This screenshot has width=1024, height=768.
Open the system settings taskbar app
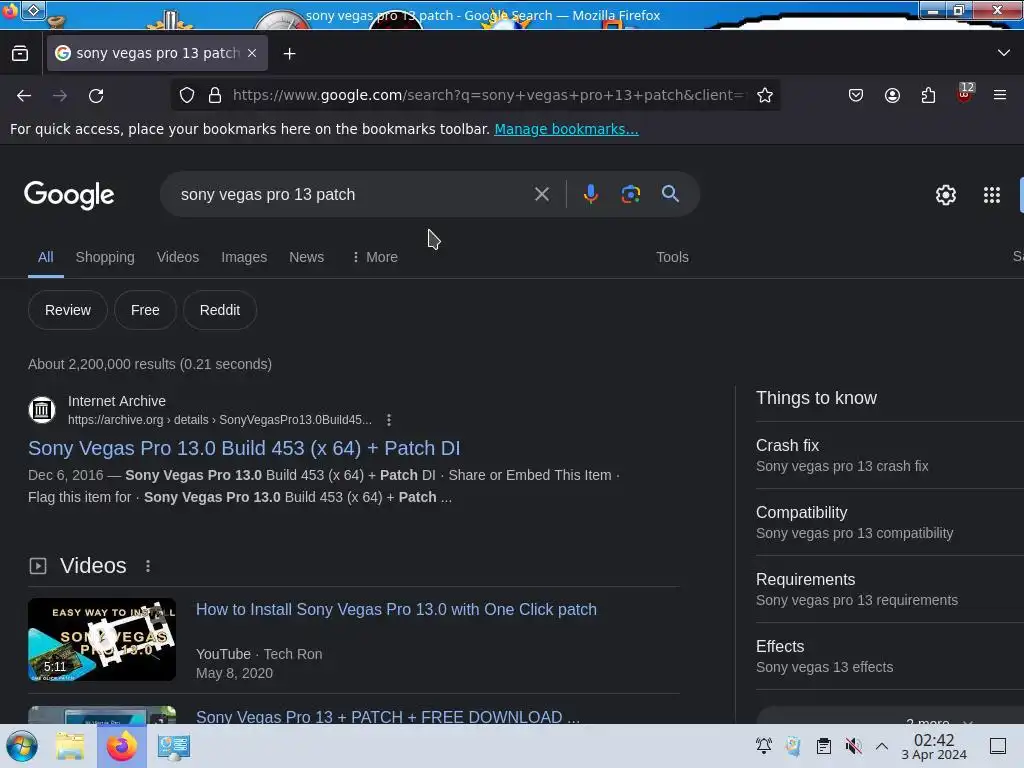tap(174, 746)
